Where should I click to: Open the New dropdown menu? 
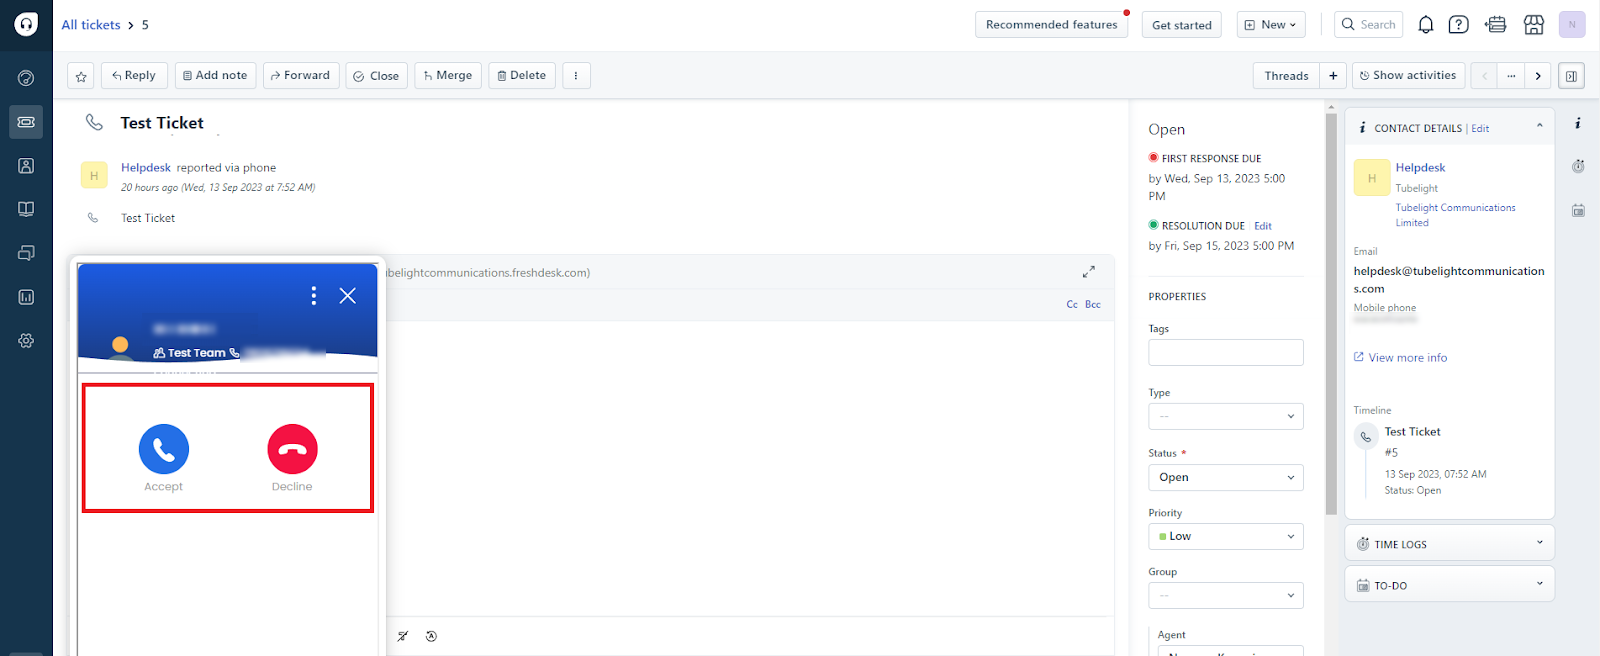(1270, 25)
